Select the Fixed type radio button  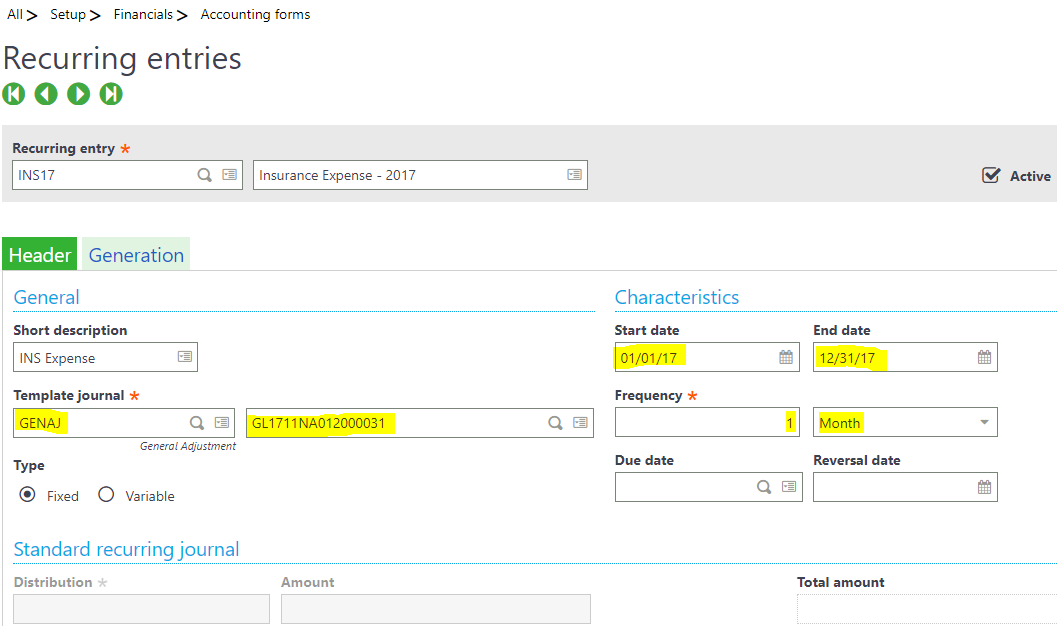[x=28, y=495]
